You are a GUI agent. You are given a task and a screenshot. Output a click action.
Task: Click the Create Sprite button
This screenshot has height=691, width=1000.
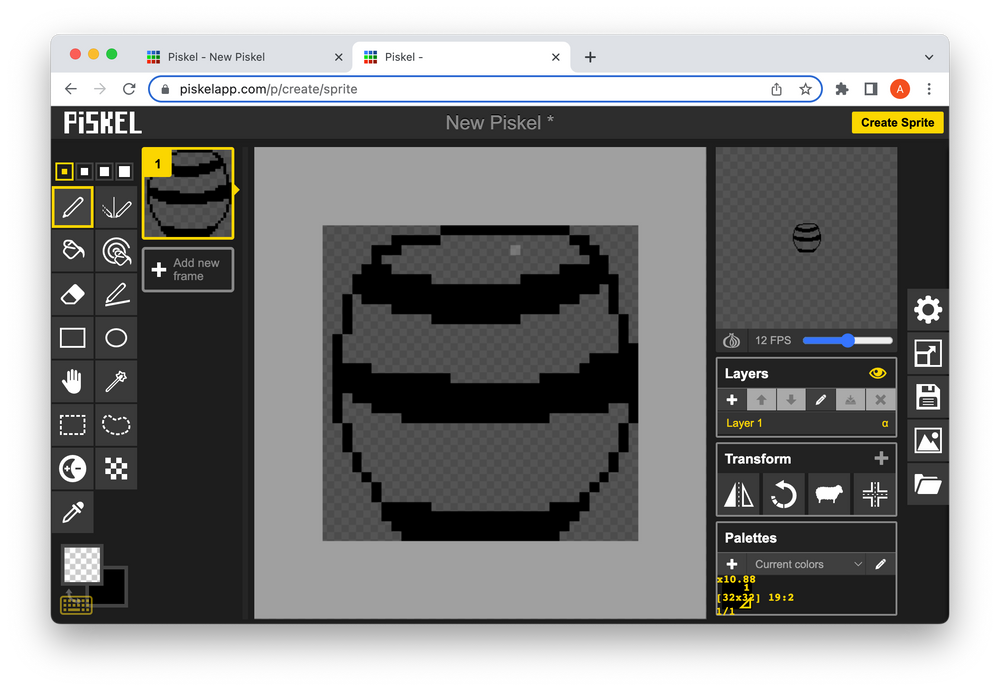[x=897, y=122]
